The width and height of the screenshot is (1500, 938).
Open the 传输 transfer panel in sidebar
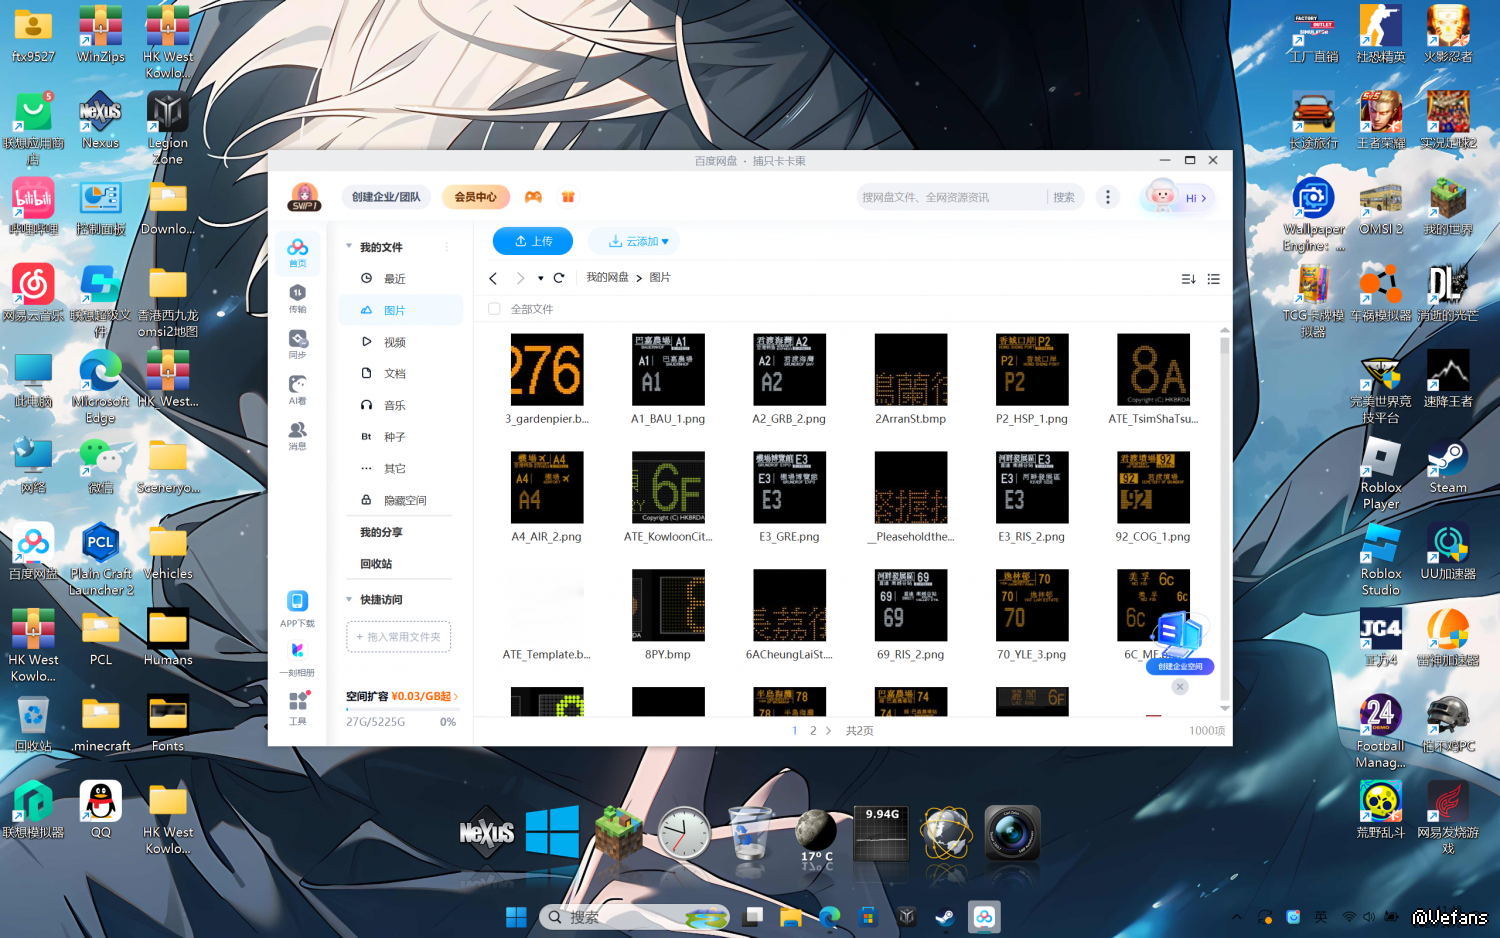(297, 298)
